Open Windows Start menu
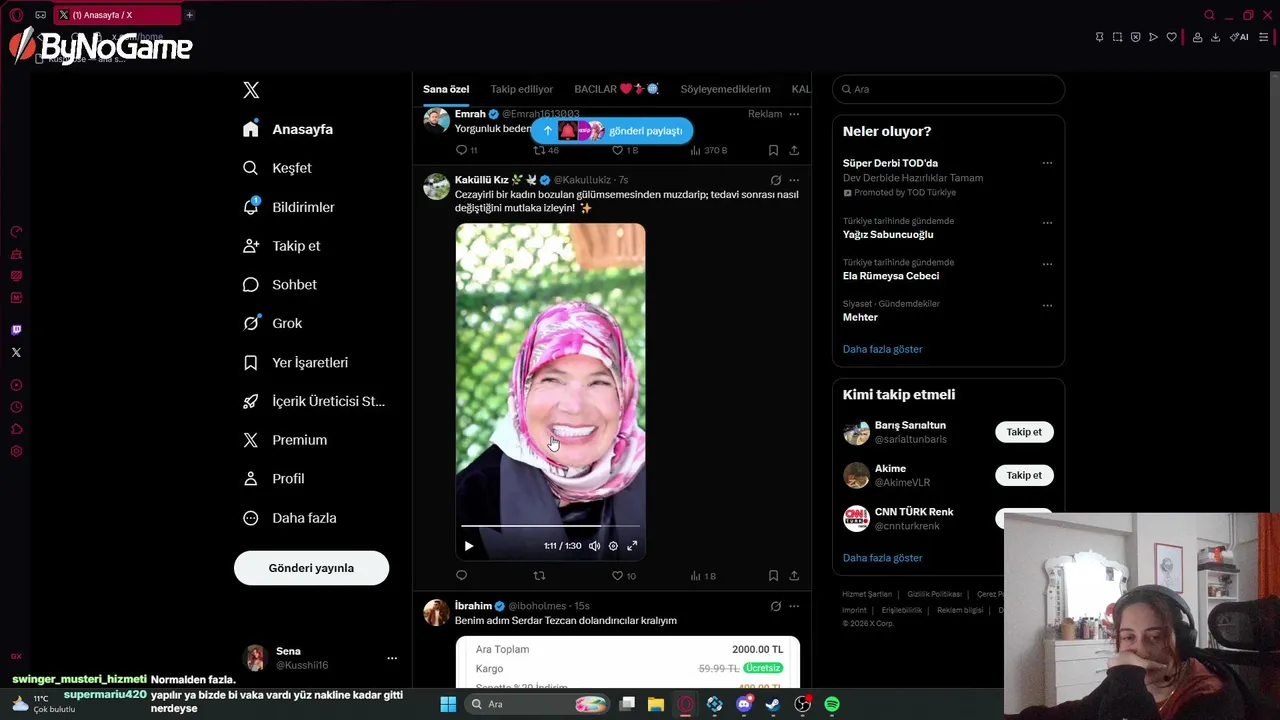The image size is (1280, 720). click(x=448, y=704)
